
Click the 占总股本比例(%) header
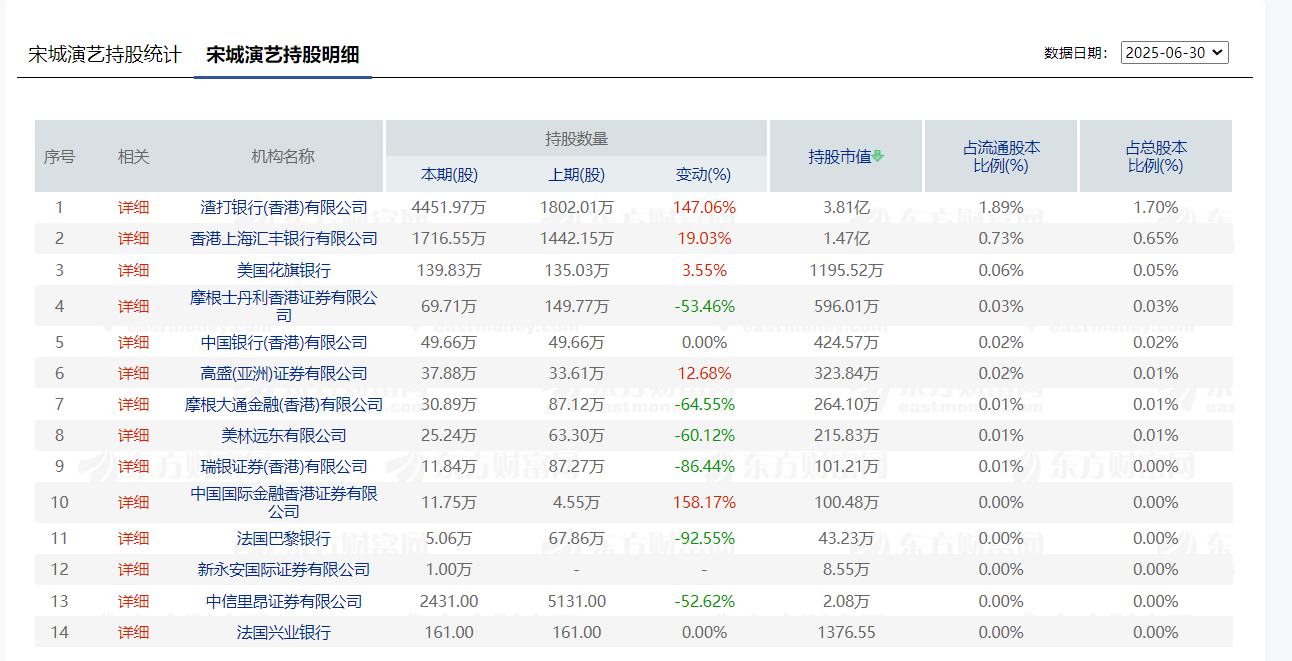(1156, 156)
